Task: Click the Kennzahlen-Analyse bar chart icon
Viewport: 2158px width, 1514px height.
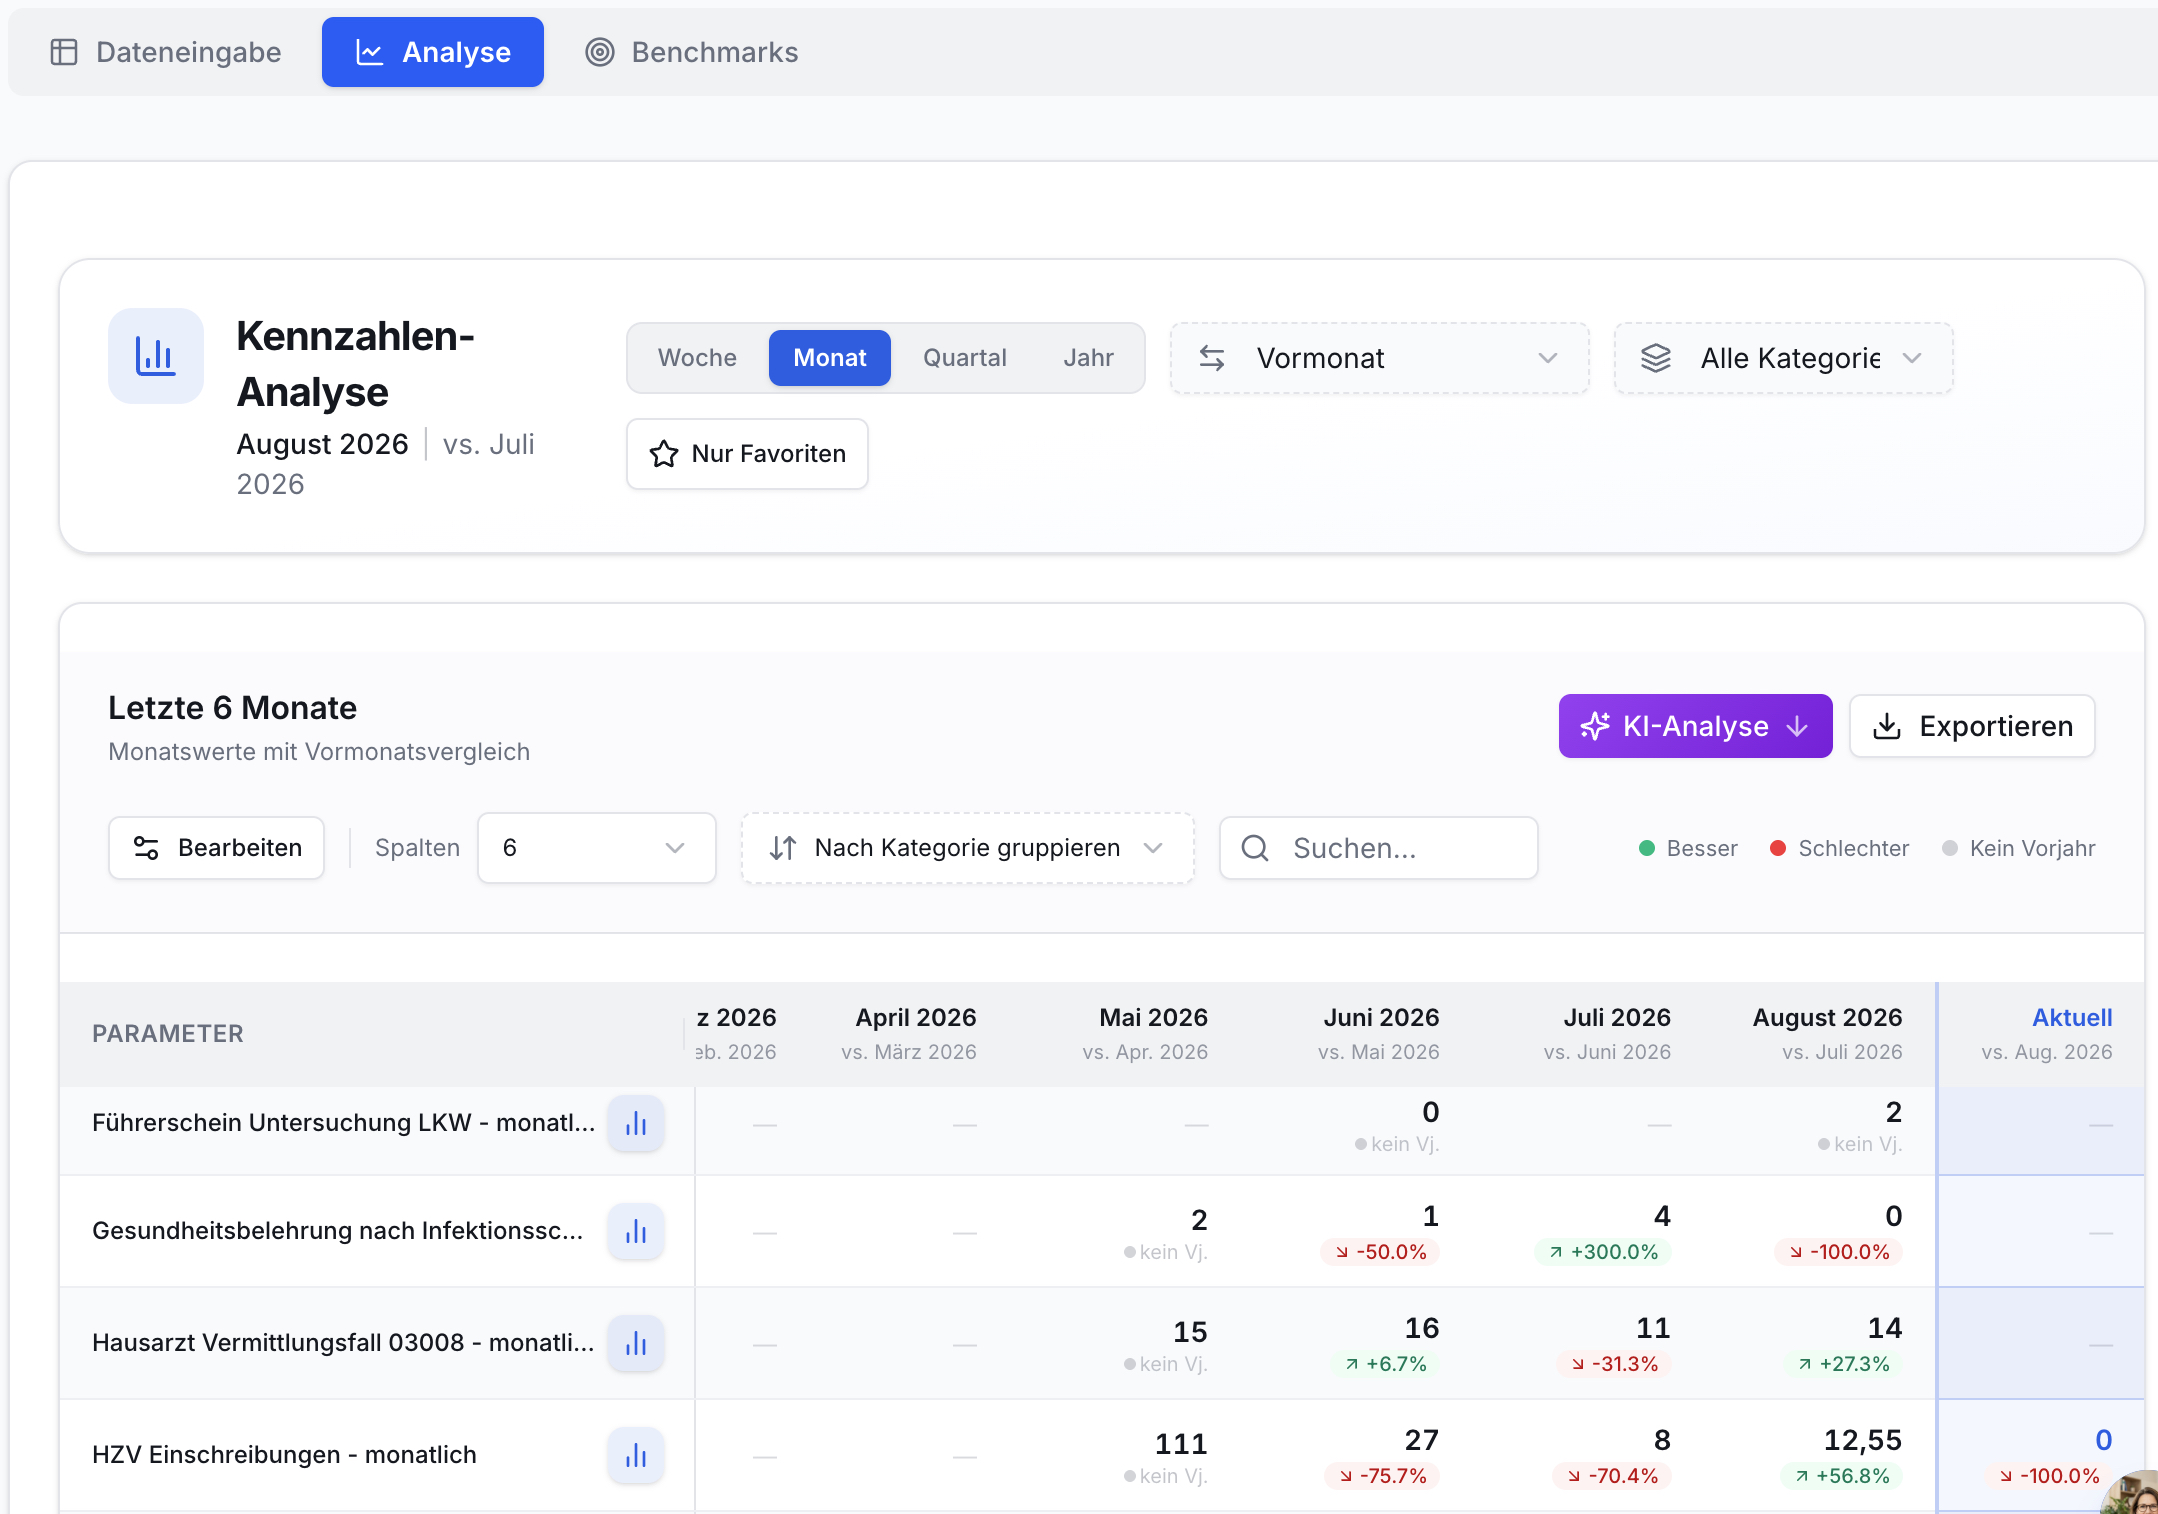Action: pyautogui.click(x=156, y=356)
